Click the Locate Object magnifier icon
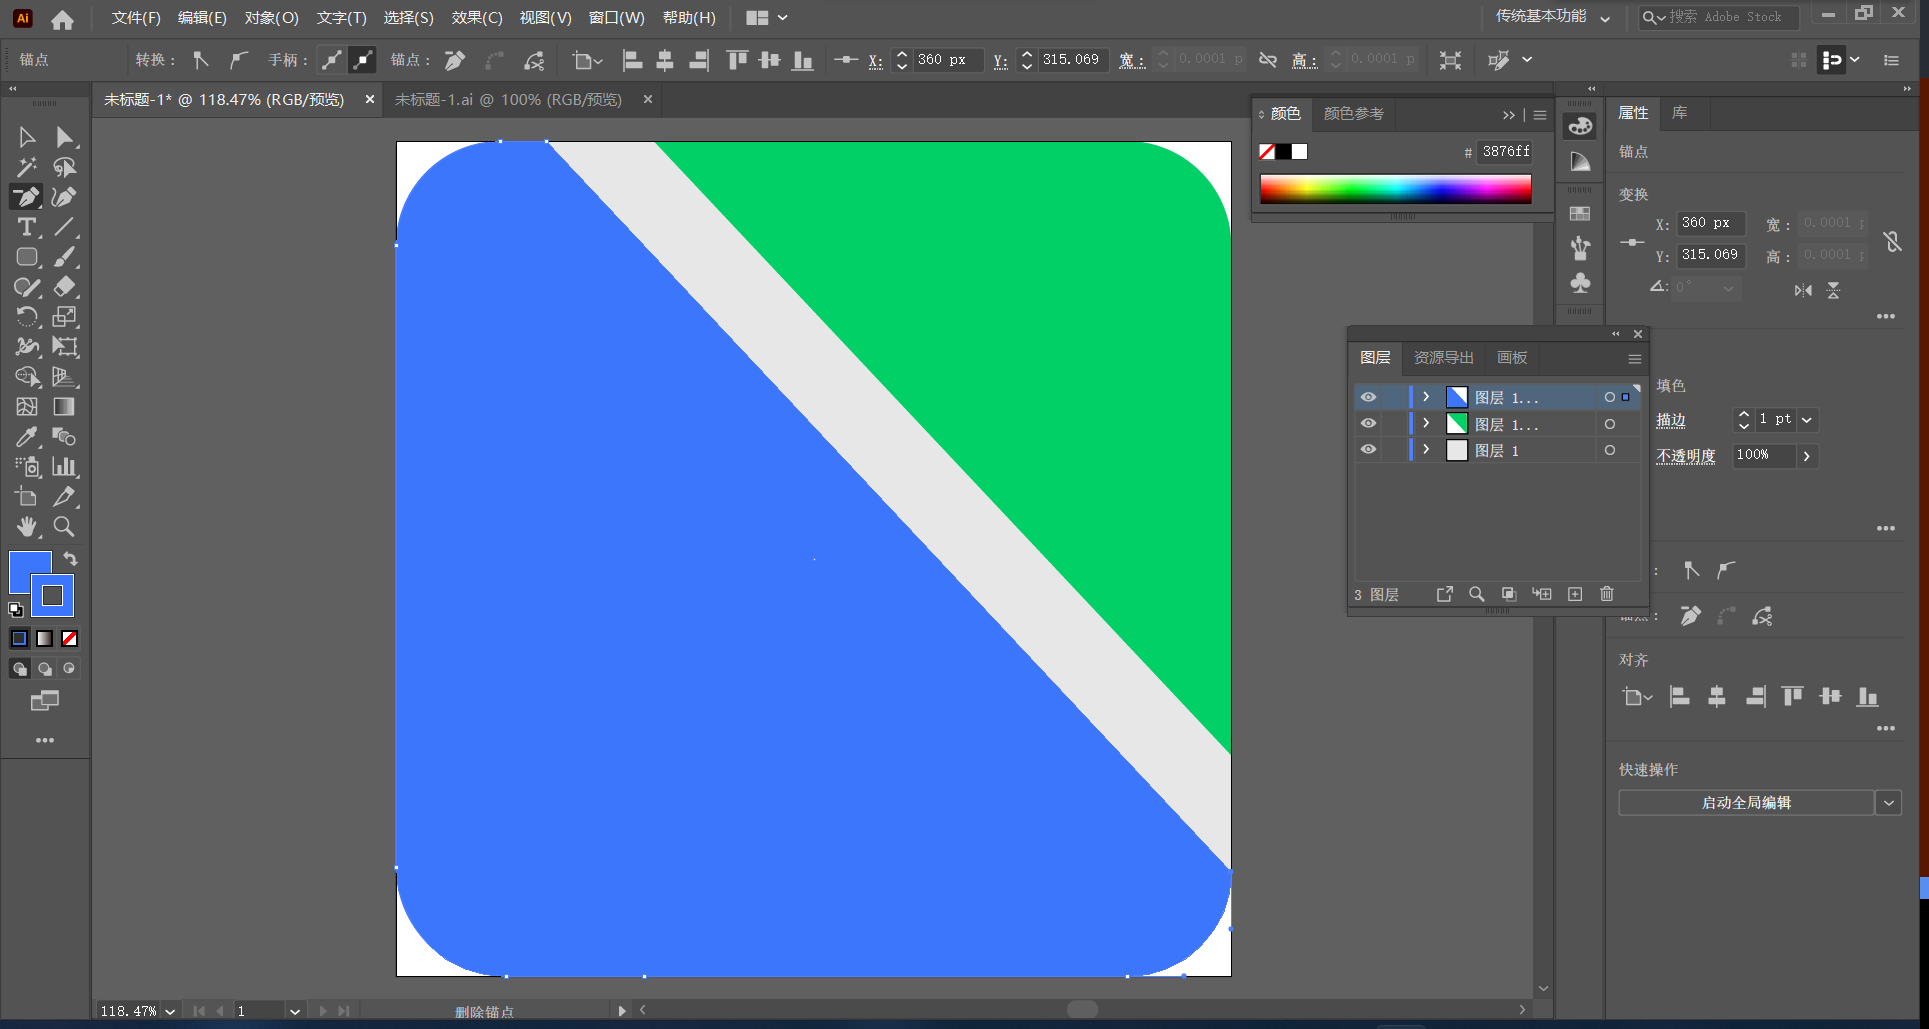Image resolution: width=1929 pixels, height=1029 pixels. point(1476,594)
